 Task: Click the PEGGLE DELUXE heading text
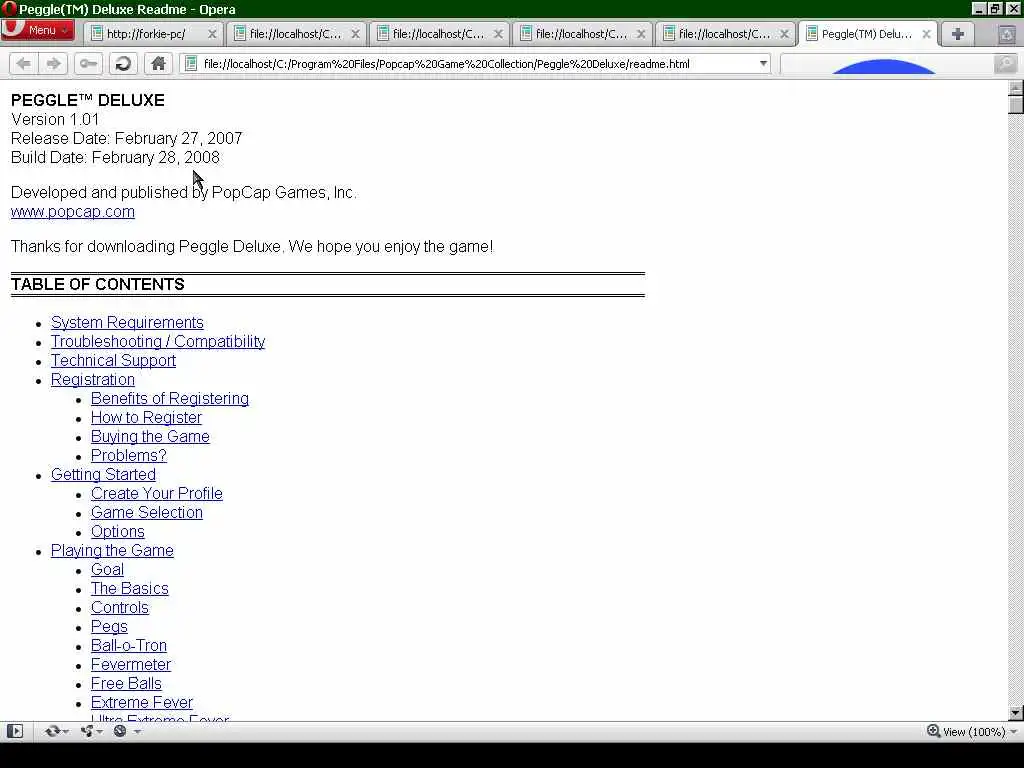click(x=88, y=100)
